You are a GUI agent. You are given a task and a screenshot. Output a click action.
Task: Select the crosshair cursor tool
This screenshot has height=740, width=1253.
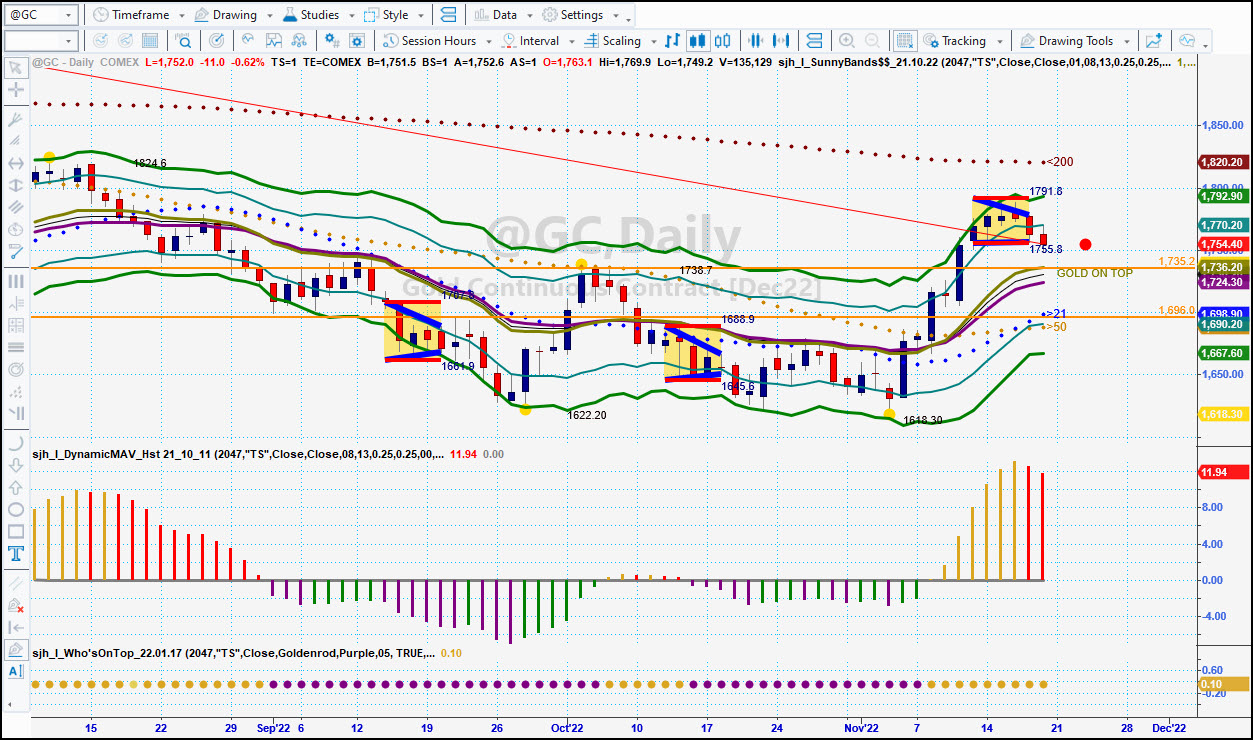pyautogui.click(x=16, y=90)
